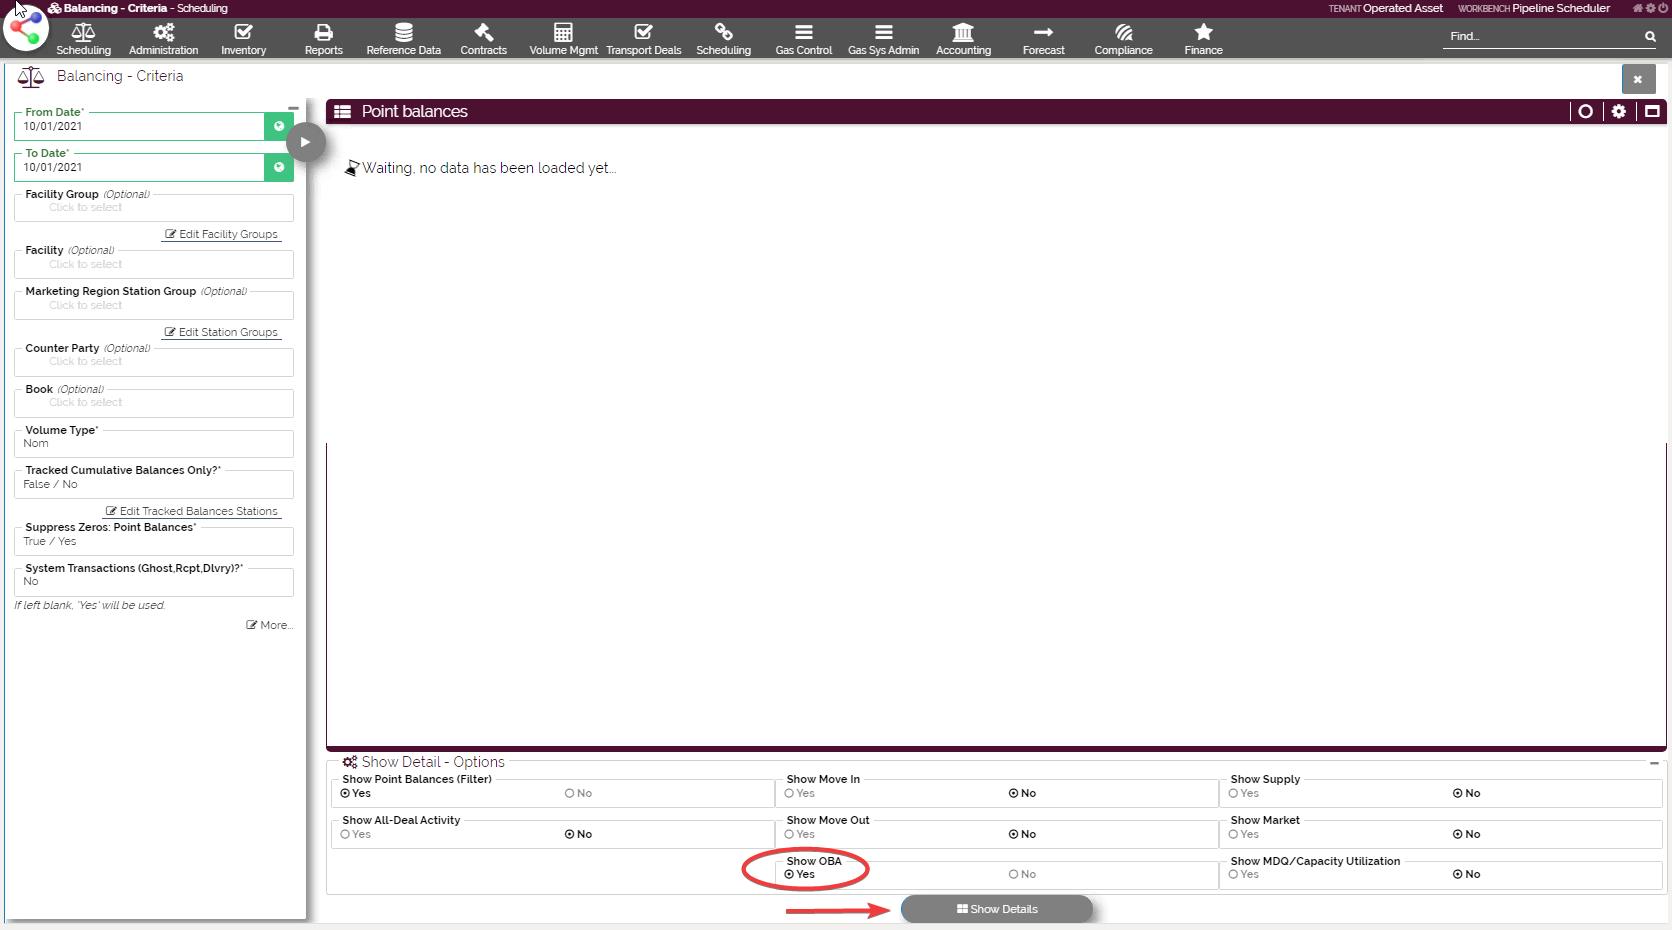Open the Facility Group selector
1672x930 pixels.
(x=153, y=208)
